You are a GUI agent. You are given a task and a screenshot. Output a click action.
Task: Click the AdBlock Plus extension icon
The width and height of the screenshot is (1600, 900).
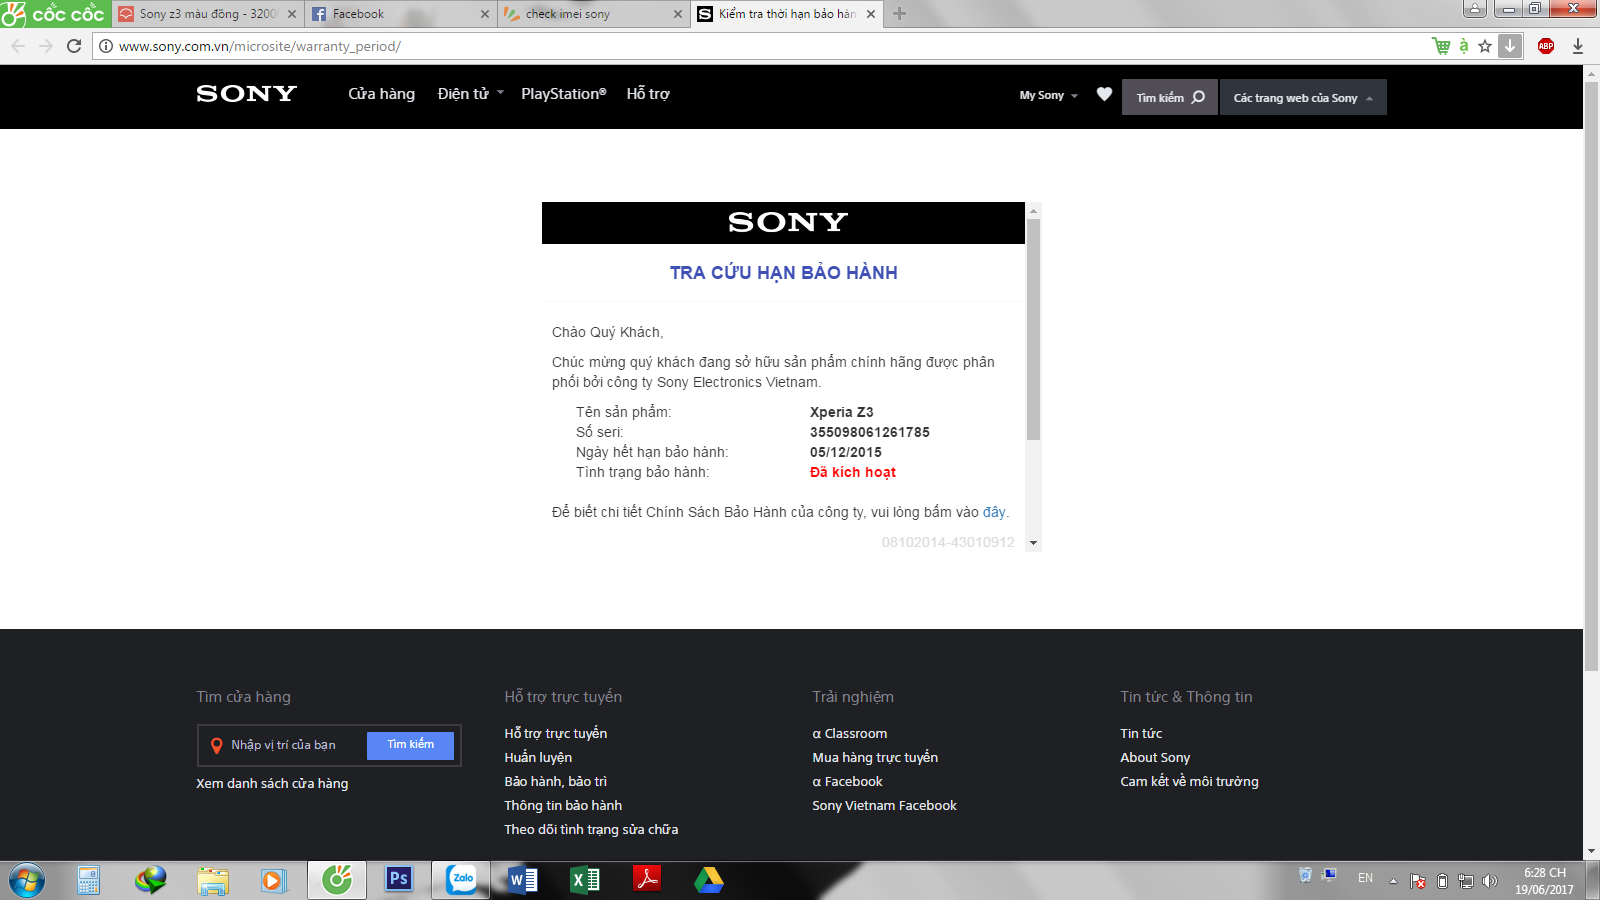tap(1546, 46)
